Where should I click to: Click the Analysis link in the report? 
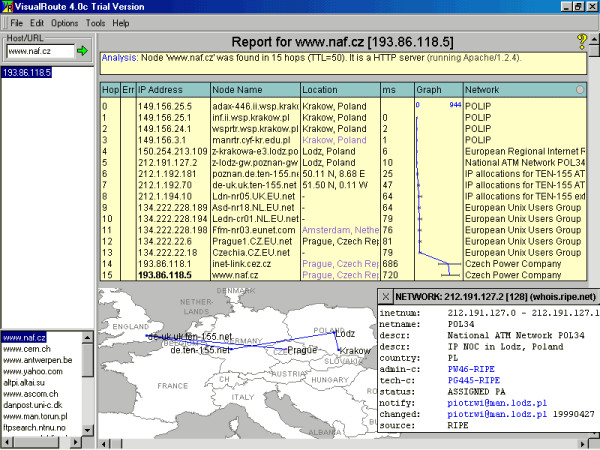pos(119,58)
